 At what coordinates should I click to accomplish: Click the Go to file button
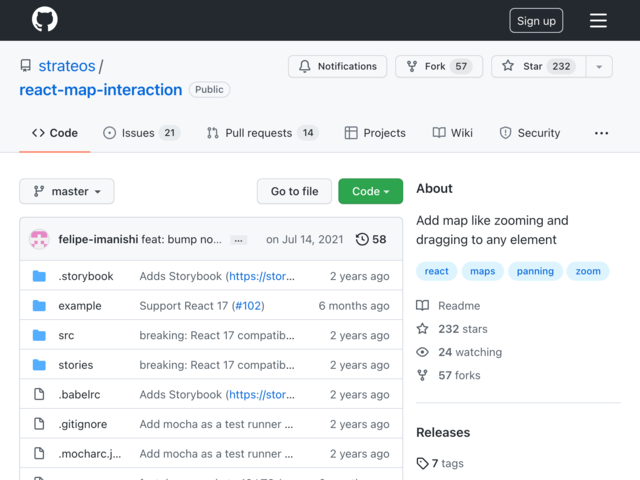pos(294,191)
